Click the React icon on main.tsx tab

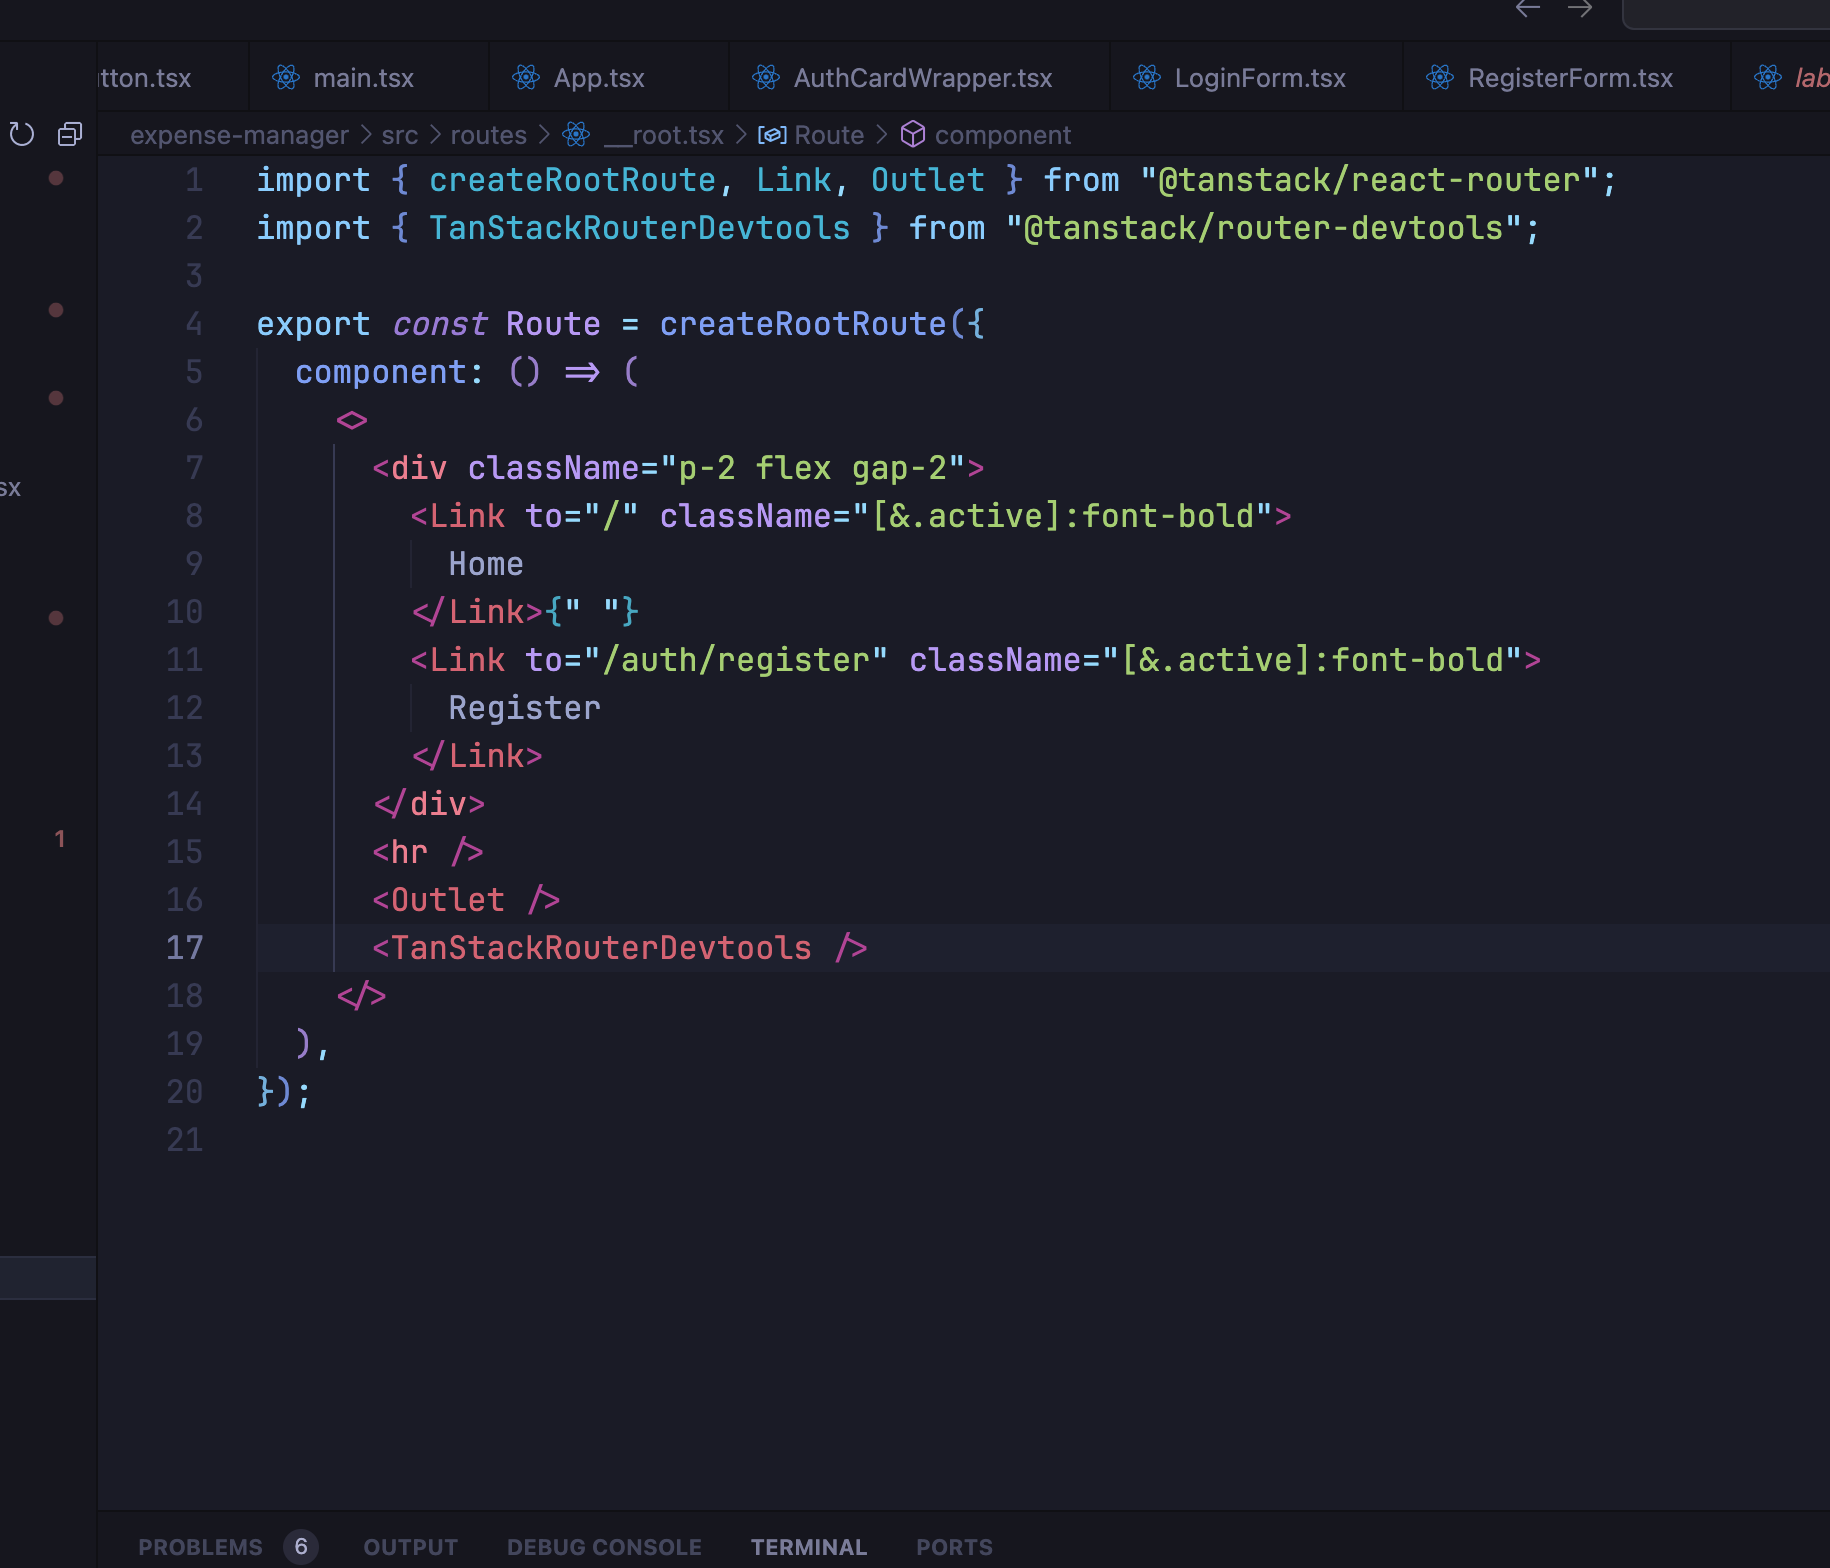(x=286, y=78)
